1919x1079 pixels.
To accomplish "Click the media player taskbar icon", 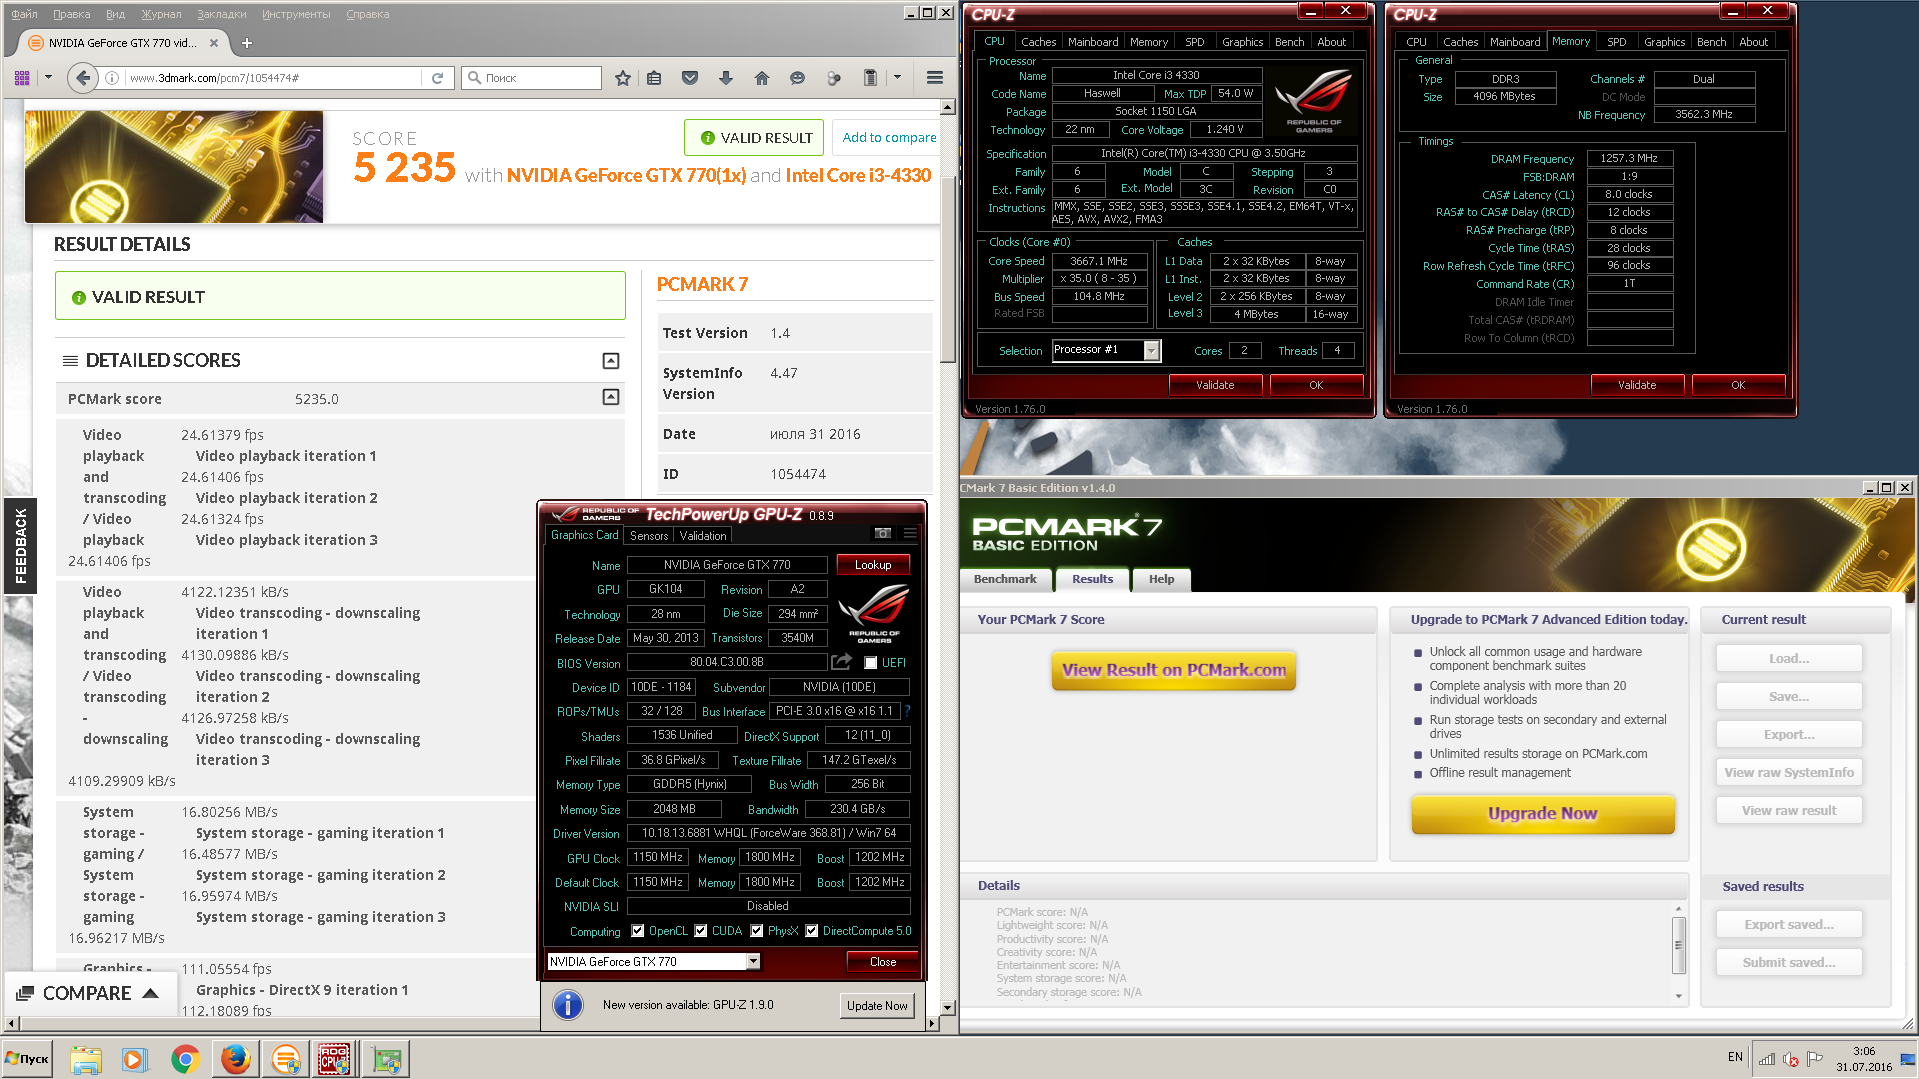I will pos(135,1058).
